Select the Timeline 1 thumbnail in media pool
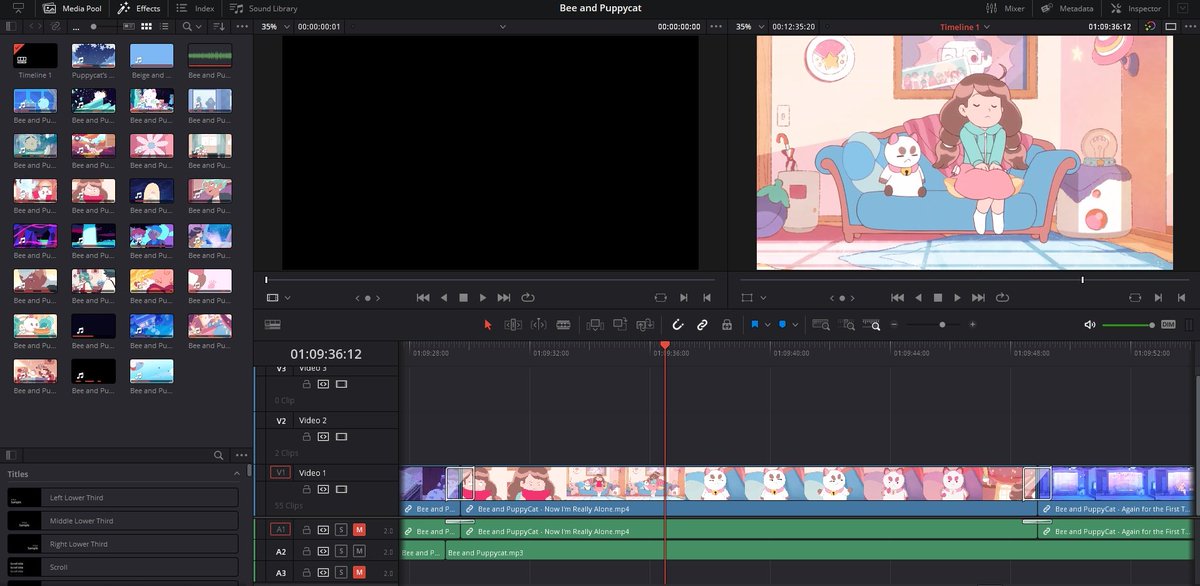Image resolution: width=1200 pixels, height=586 pixels. 35,56
